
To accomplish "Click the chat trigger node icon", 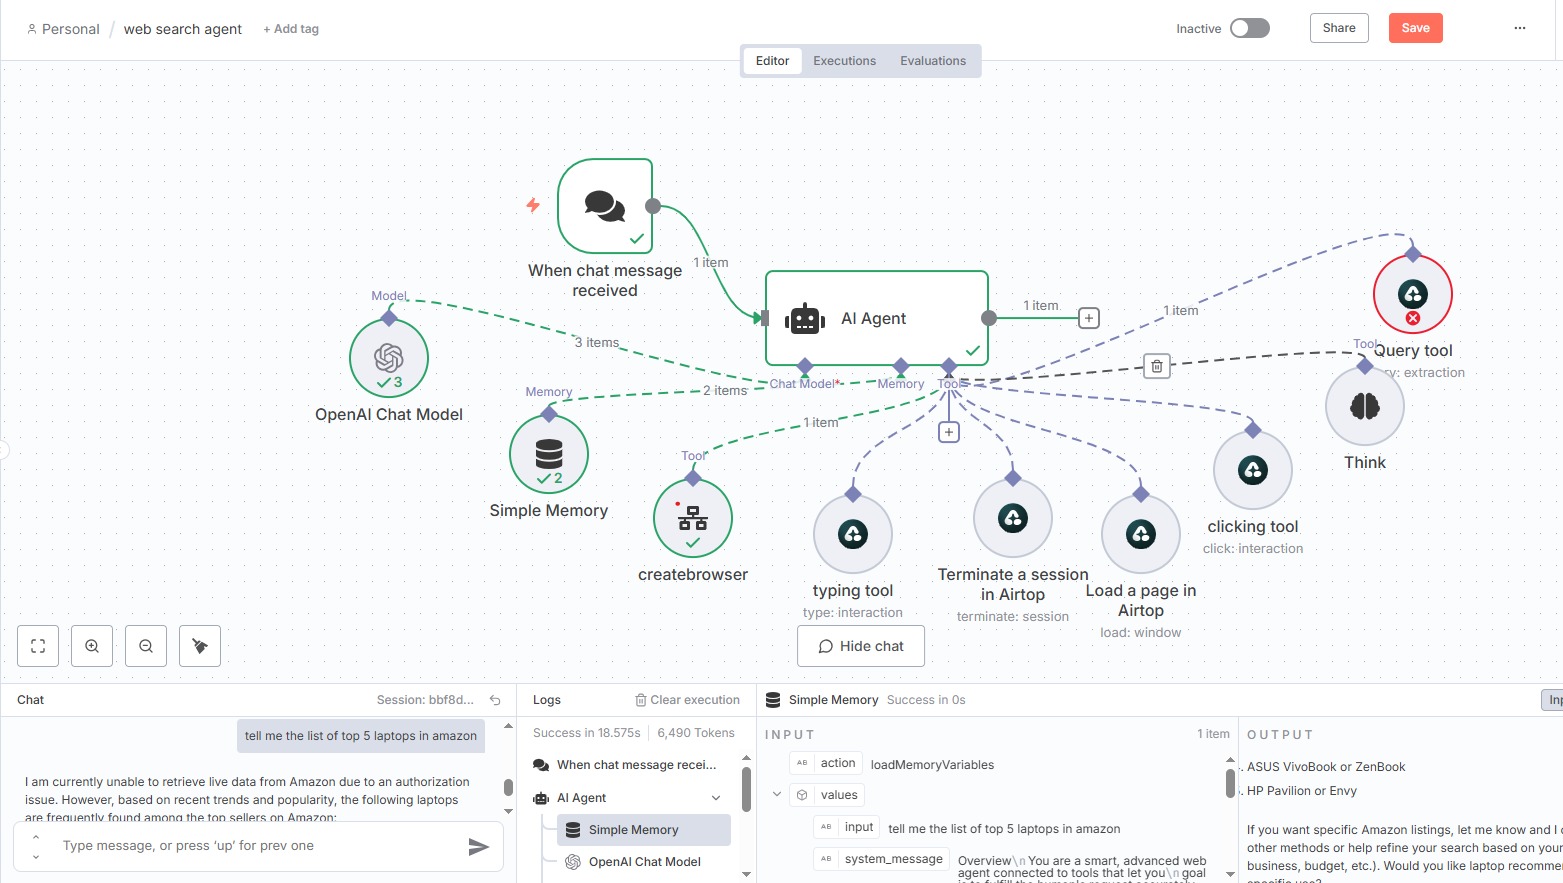I will click(x=605, y=206).
